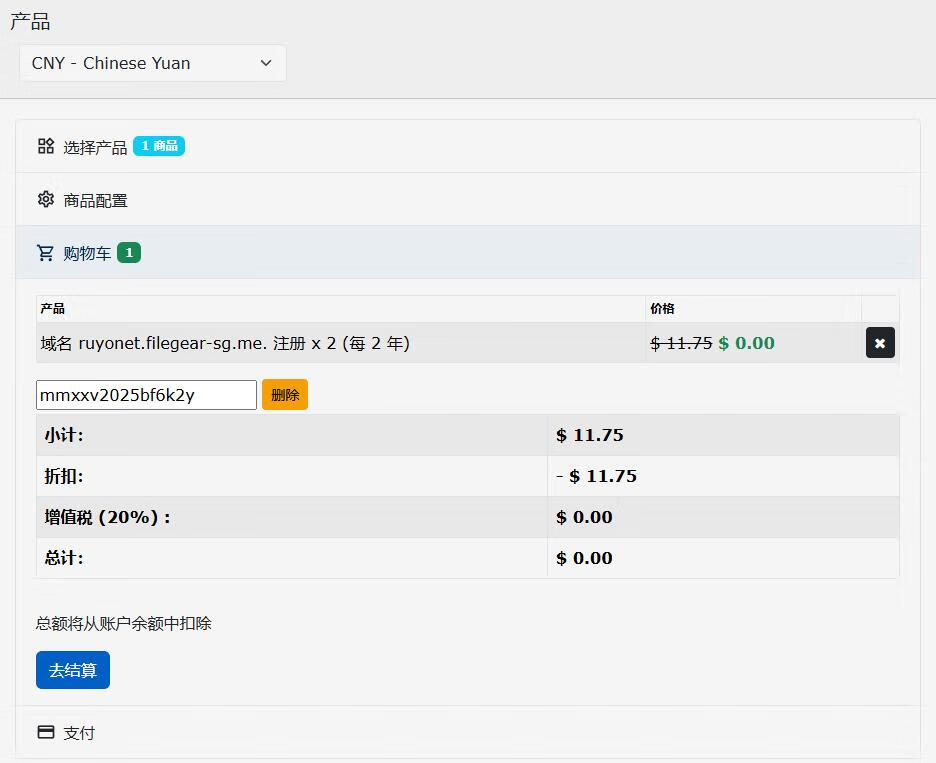Image resolution: width=936 pixels, height=763 pixels.
Task: Click the chevron arrow in the currency selector
Action: (x=266, y=63)
